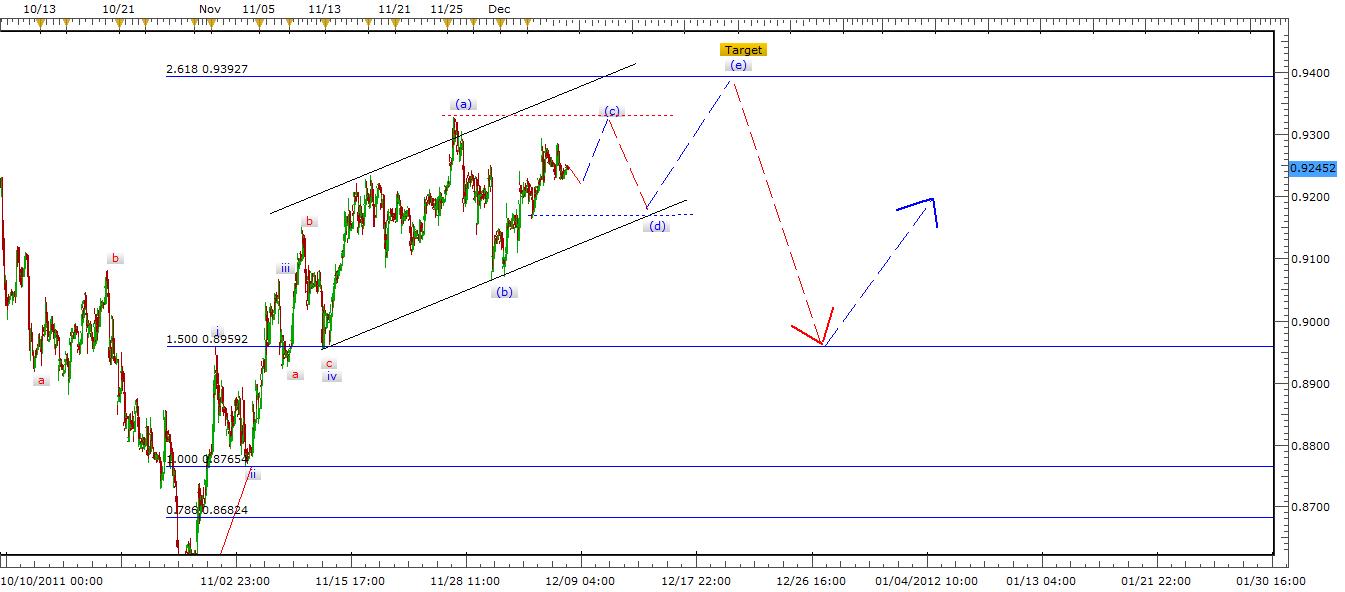The width and height of the screenshot is (1345, 592).
Task: Select the (d) wave label annotation
Action: coord(657,226)
